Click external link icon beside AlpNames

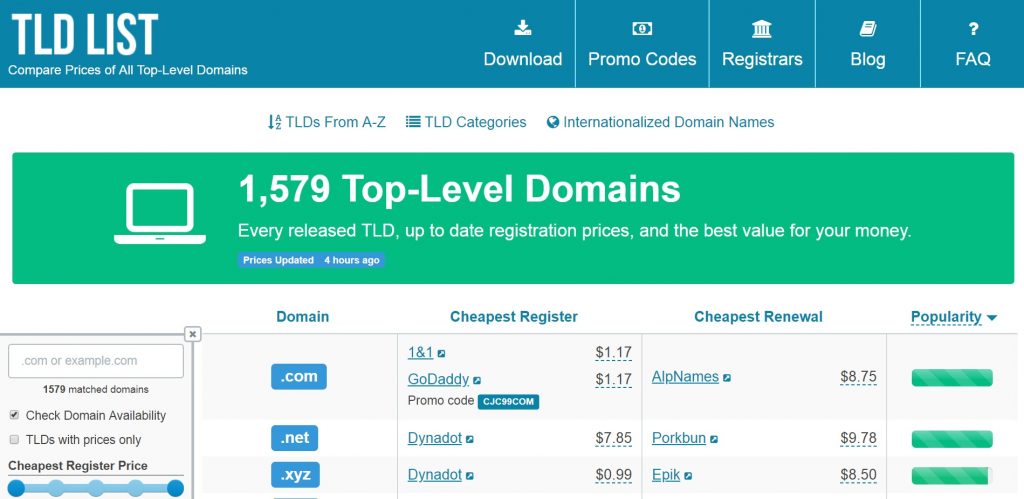coord(727,378)
